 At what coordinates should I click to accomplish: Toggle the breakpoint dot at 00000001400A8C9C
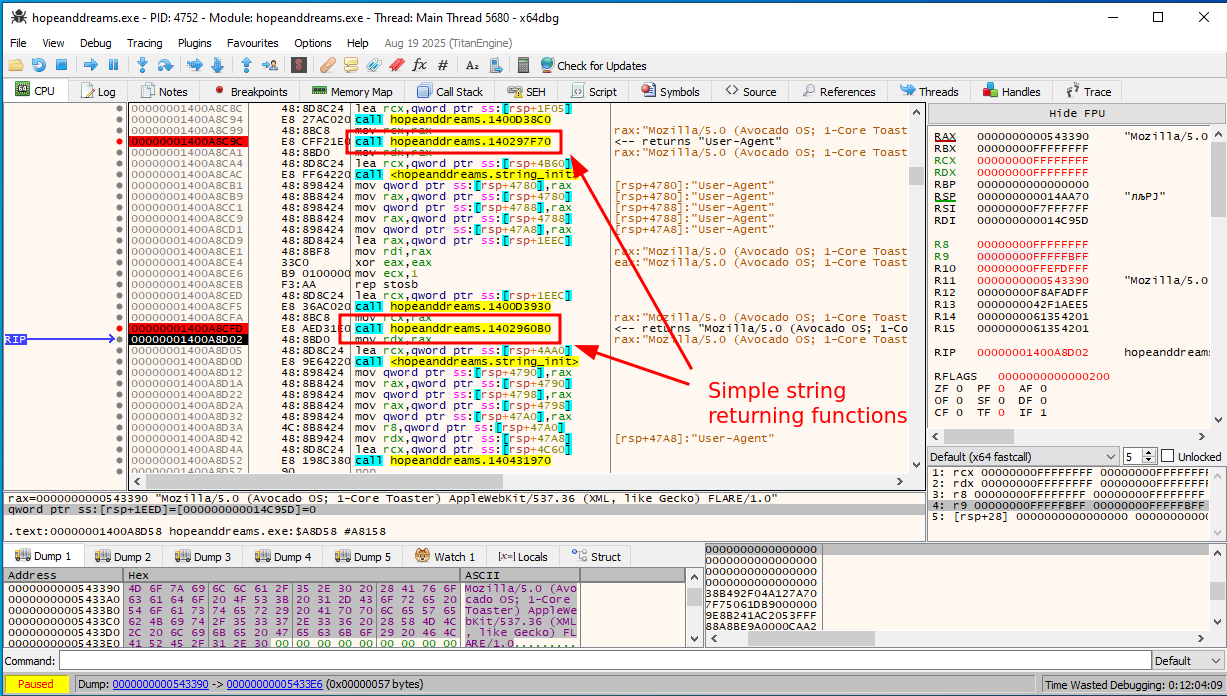tap(120, 142)
